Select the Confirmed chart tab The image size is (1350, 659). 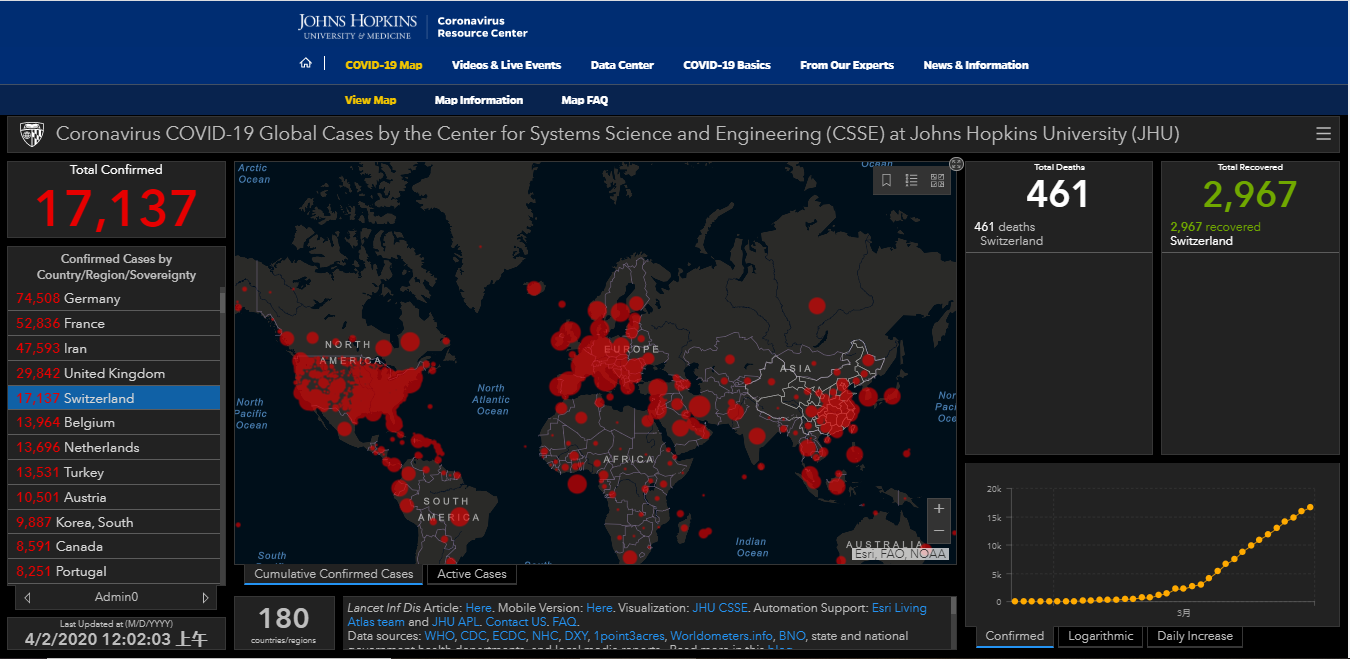tap(1015, 636)
